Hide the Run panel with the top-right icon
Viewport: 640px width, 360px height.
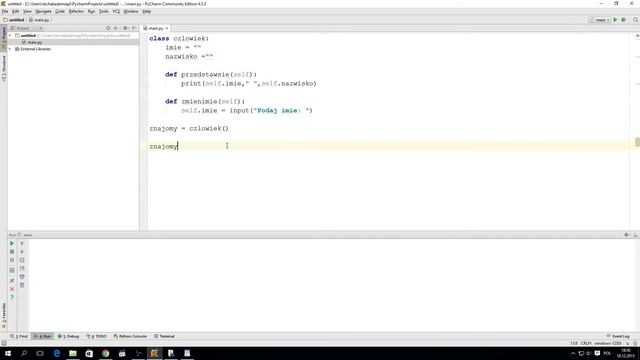coord(636,235)
